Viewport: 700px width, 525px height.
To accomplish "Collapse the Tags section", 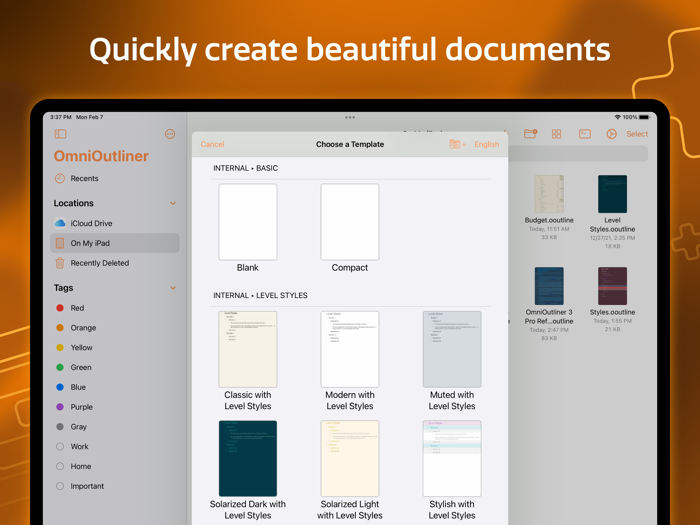I will 173,288.
